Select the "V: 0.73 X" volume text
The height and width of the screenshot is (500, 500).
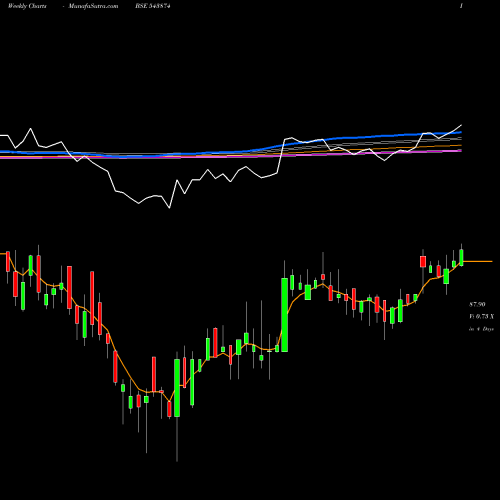481,316
